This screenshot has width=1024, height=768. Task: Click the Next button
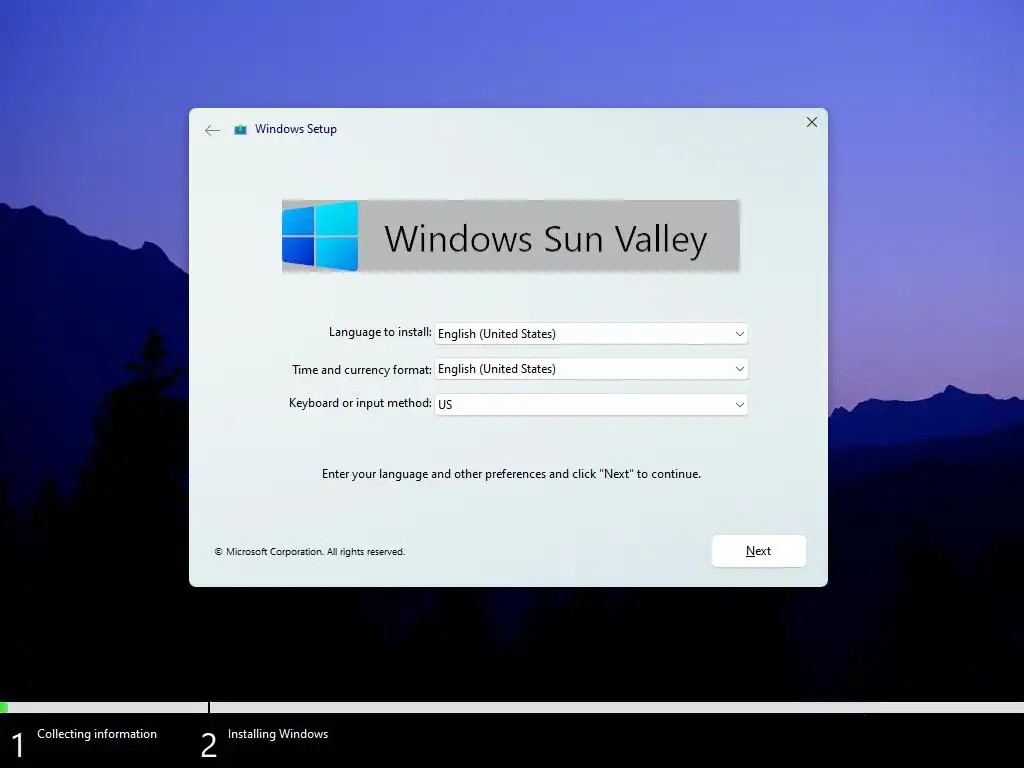[758, 551]
